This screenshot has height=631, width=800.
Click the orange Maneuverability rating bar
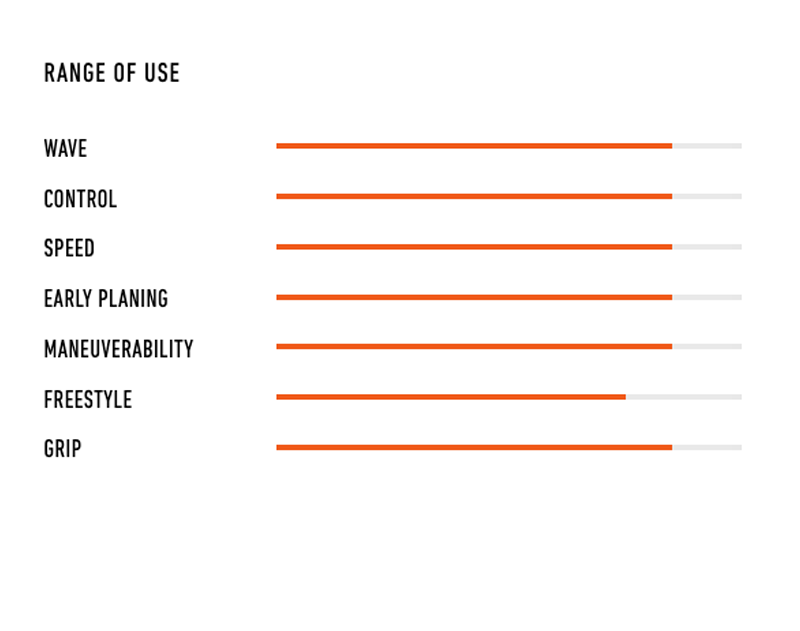474,346
